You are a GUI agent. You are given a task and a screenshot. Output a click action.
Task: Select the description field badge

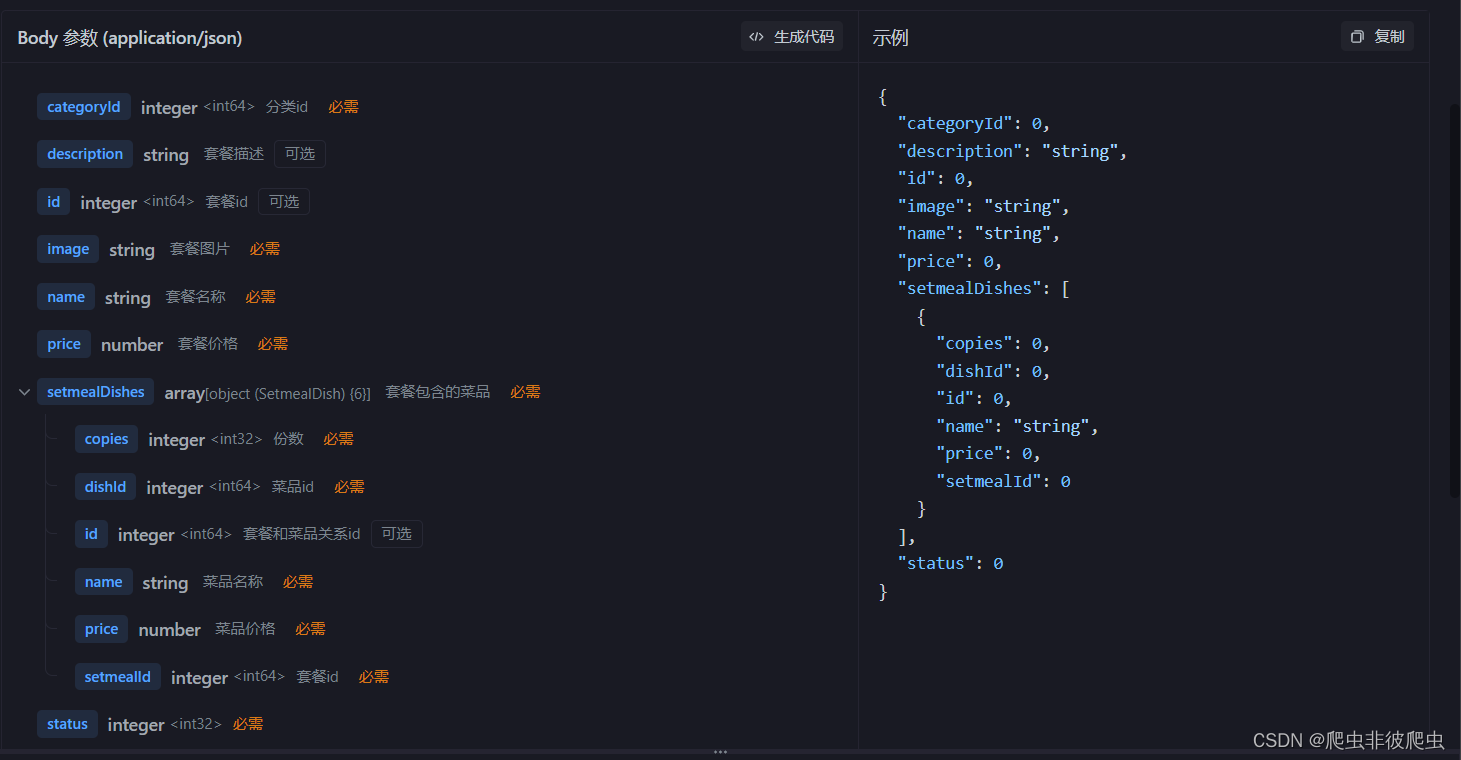tap(85, 154)
